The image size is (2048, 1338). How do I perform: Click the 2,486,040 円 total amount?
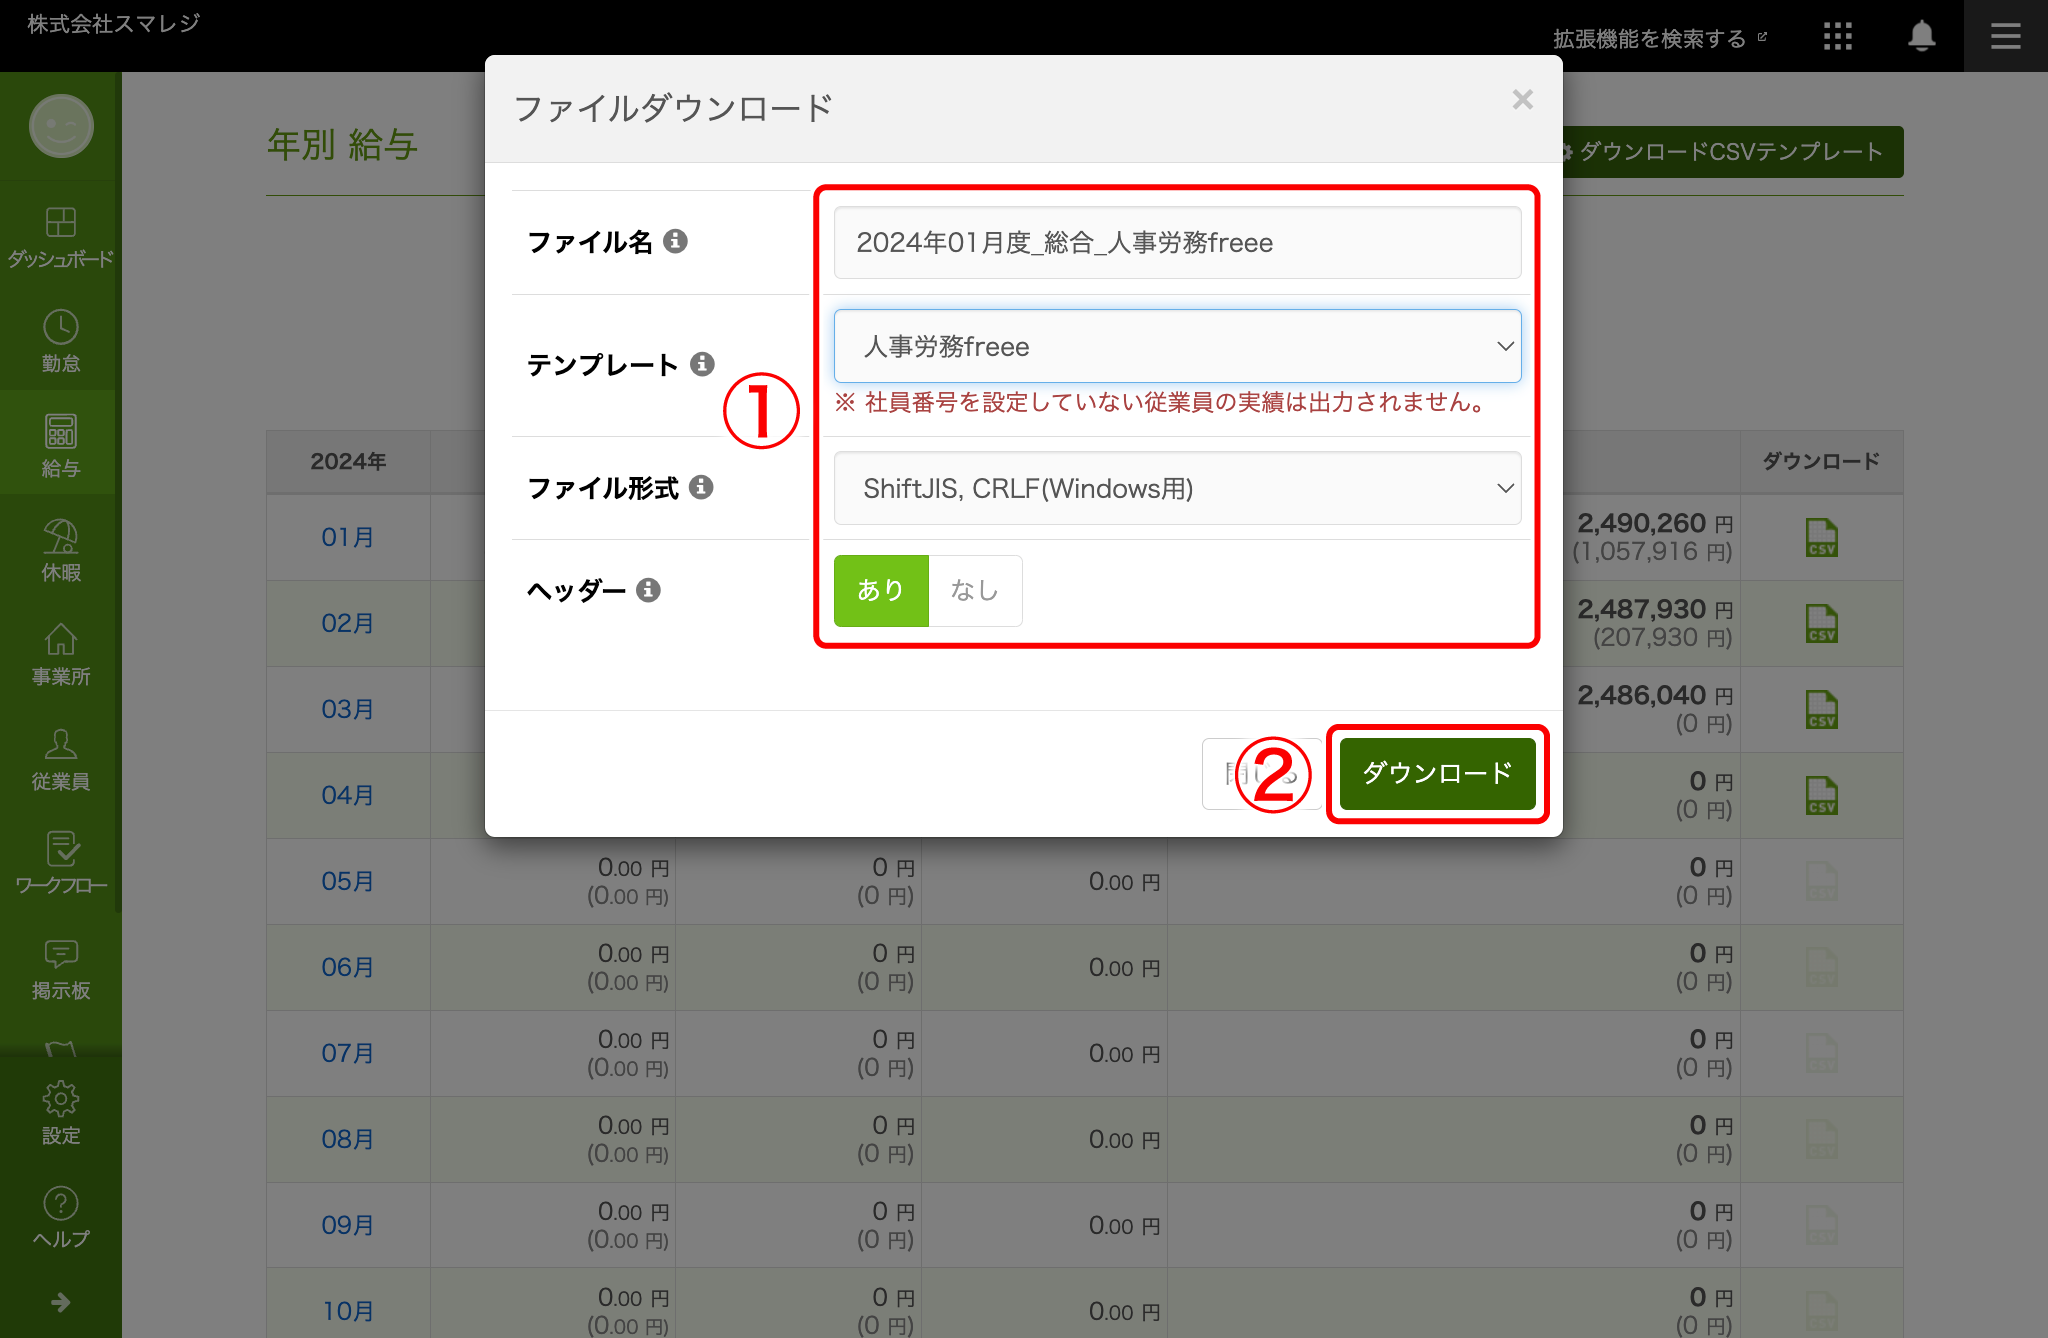[x=1655, y=695]
